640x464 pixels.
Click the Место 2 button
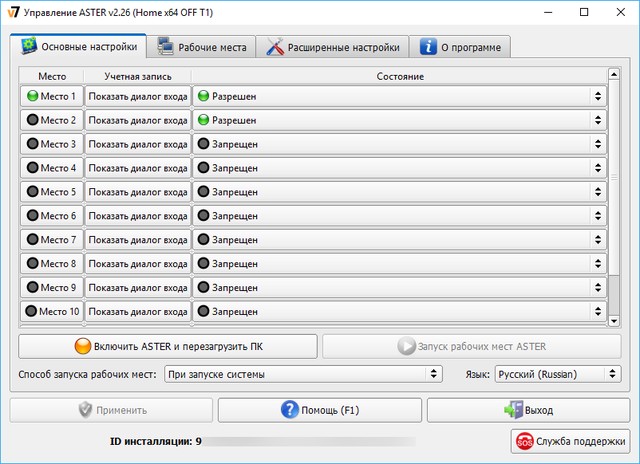point(52,120)
